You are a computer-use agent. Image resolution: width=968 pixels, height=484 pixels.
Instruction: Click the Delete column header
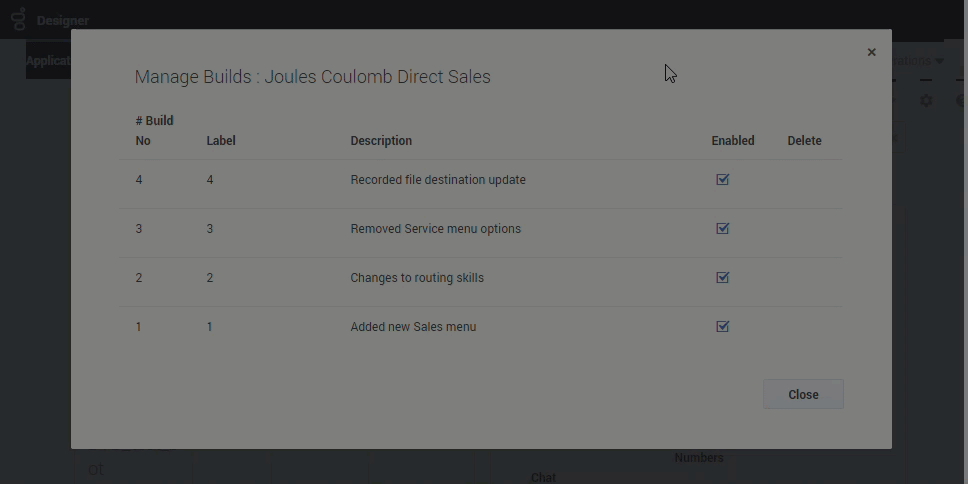[x=804, y=141]
